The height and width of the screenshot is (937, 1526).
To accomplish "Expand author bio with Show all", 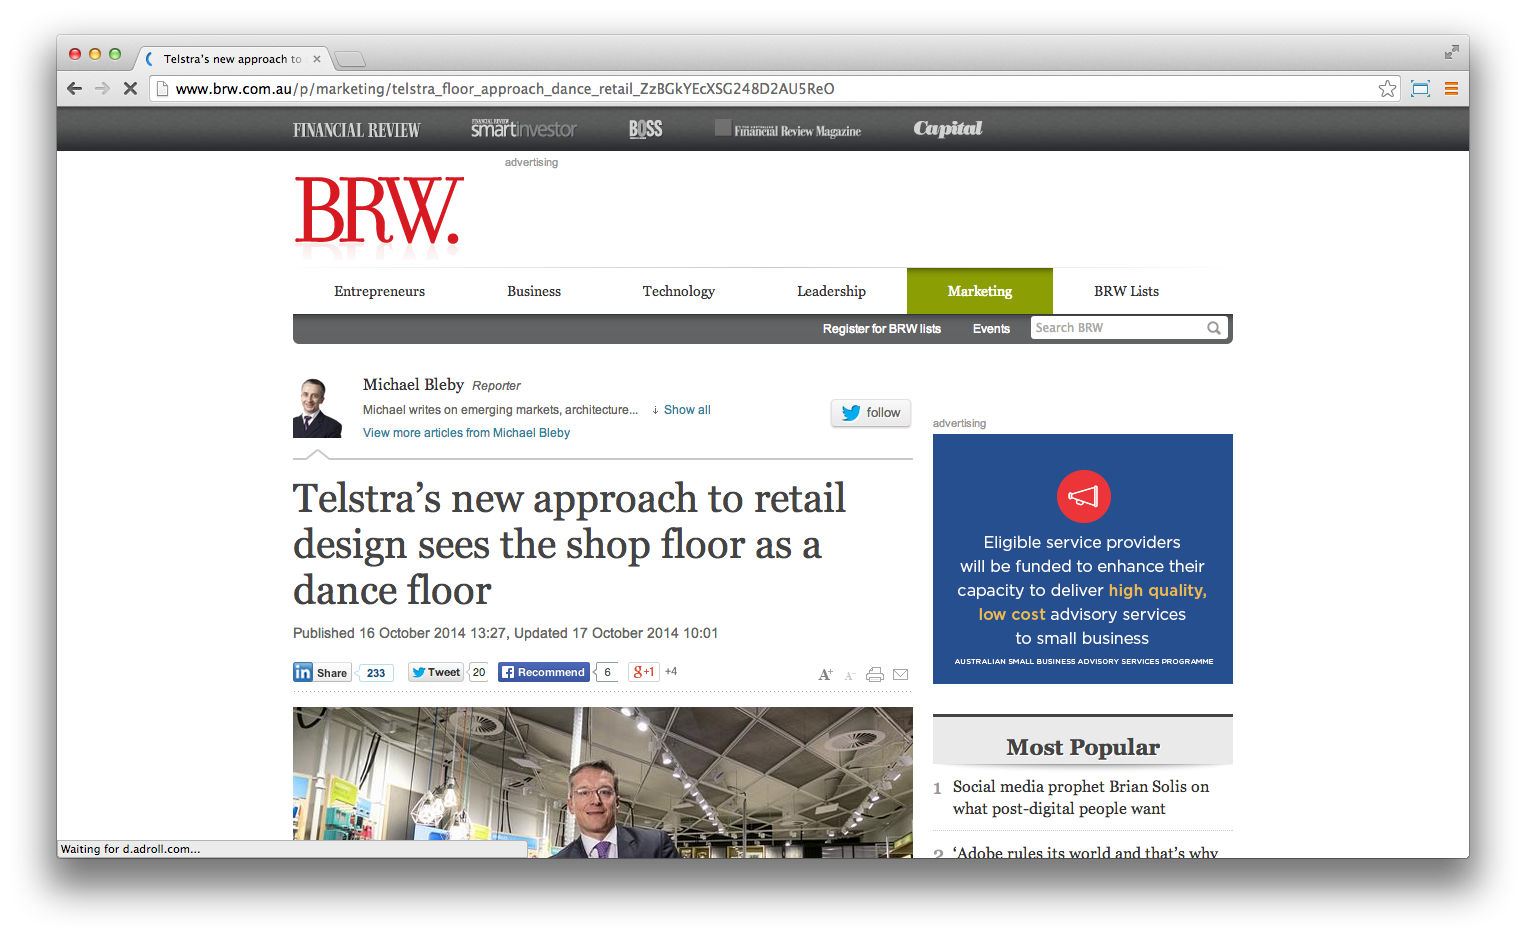I will click(686, 410).
